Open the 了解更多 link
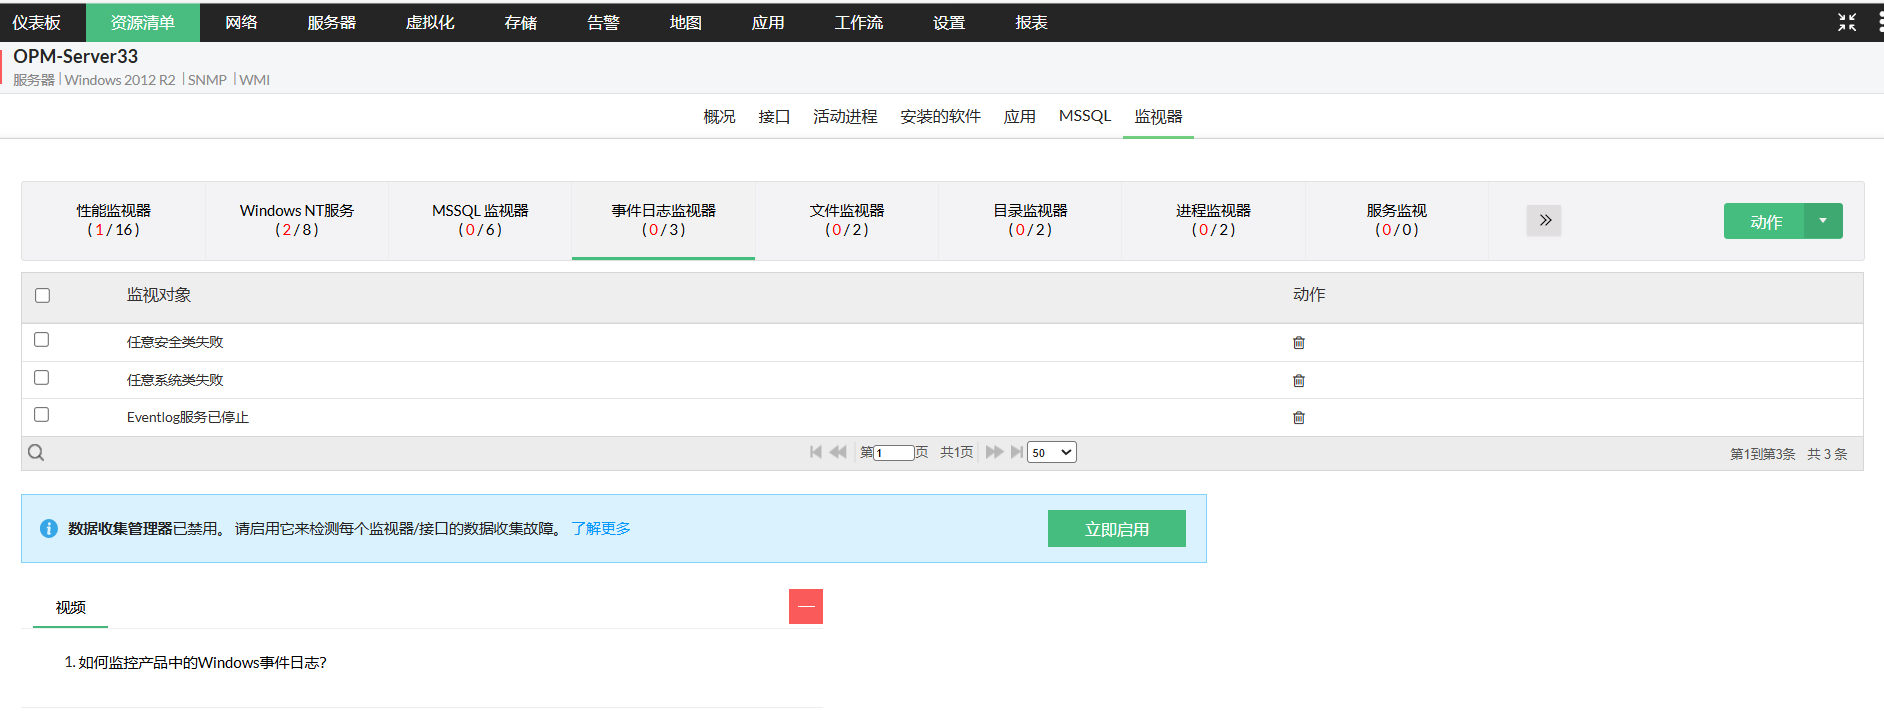Image resolution: width=1884 pixels, height=711 pixels. [x=601, y=528]
